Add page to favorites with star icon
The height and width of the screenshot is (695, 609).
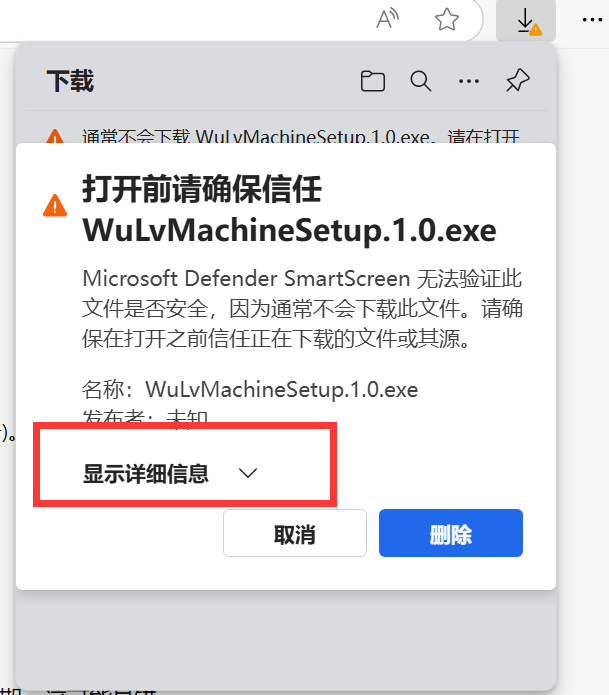point(446,20)
